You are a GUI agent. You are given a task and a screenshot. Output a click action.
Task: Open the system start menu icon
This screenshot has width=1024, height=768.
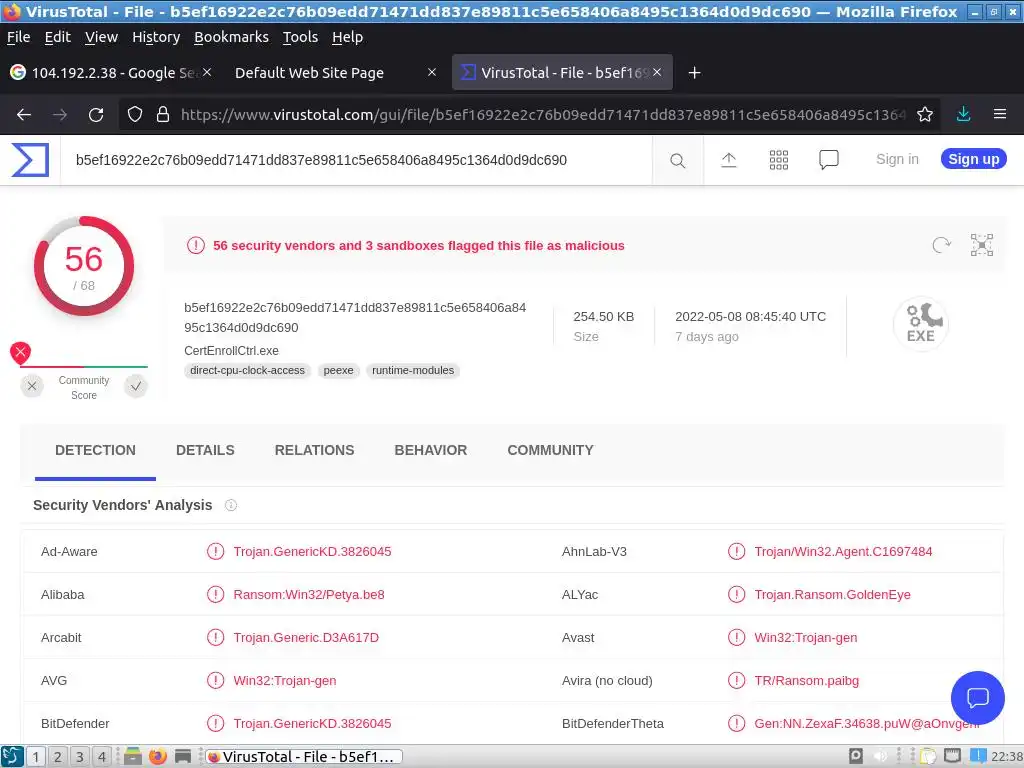[x=12, y=756]
